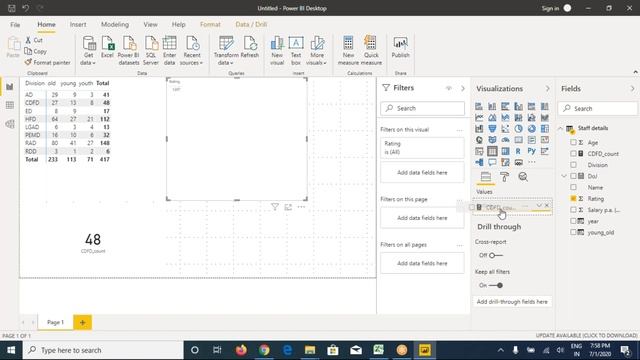Create a New measure
640x360 pixels.
(x=348, y=51)
